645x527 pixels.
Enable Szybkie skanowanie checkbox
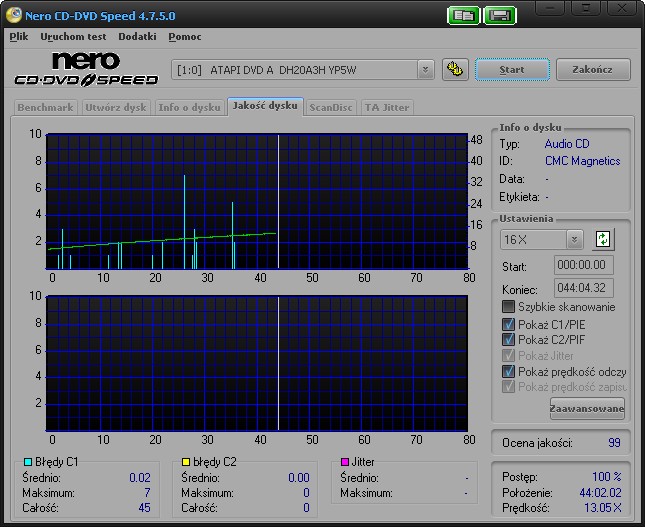coord(508,307)
